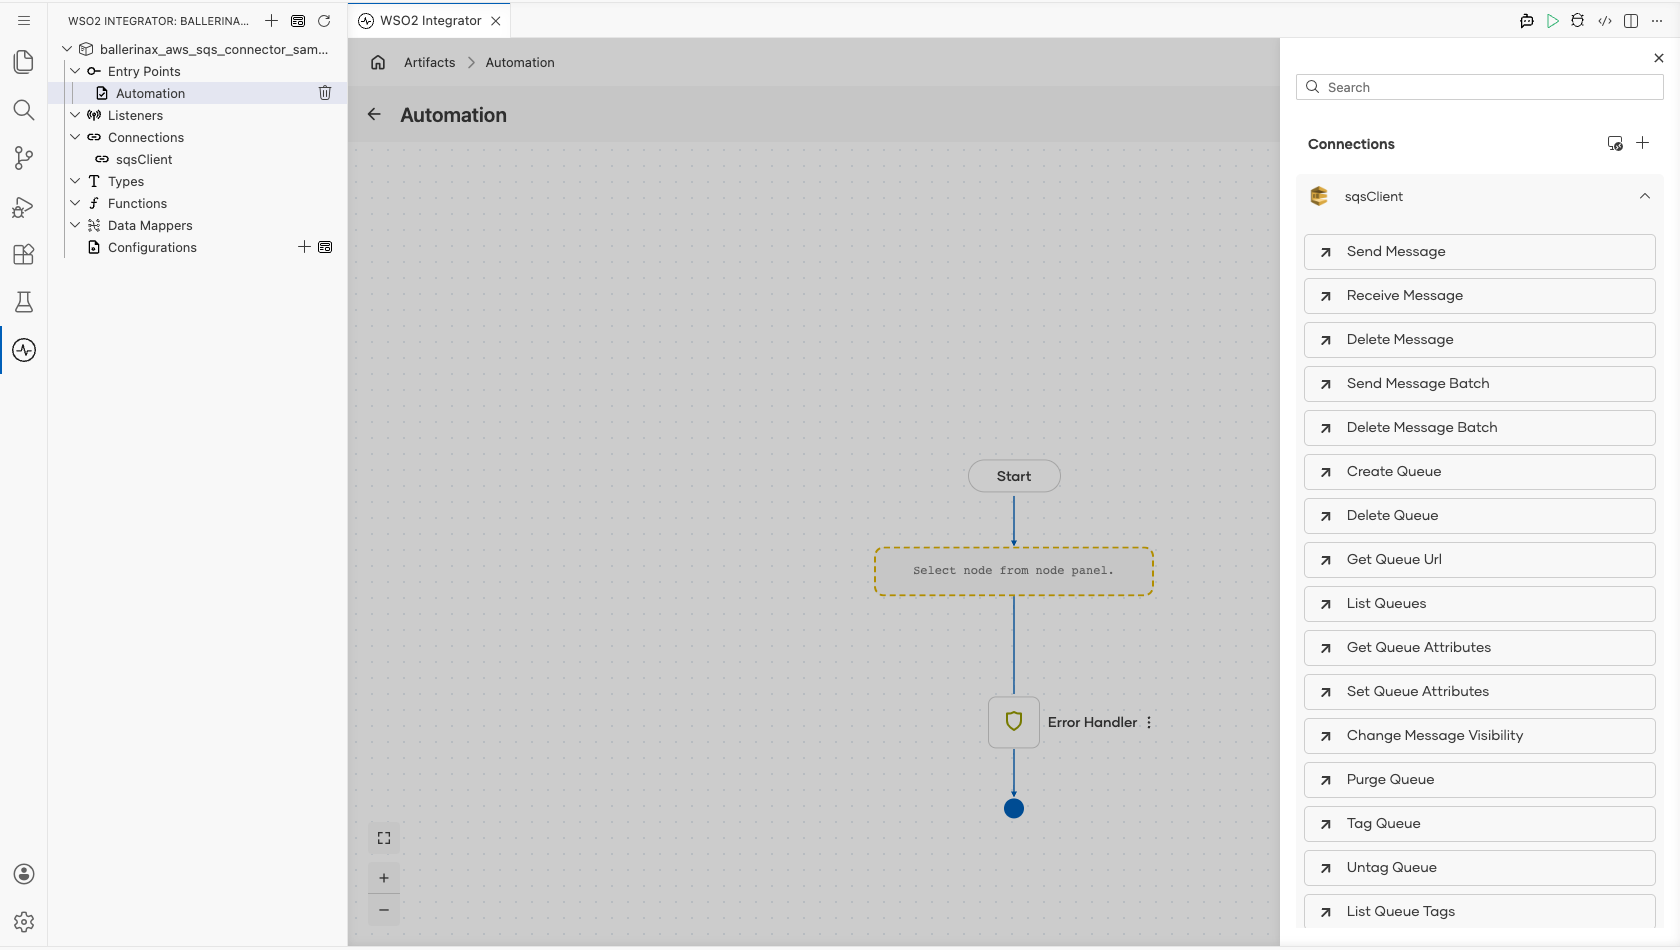Open the Search view in activity bar
This screenshot has height=950, width=1680.
pos(24,110)
